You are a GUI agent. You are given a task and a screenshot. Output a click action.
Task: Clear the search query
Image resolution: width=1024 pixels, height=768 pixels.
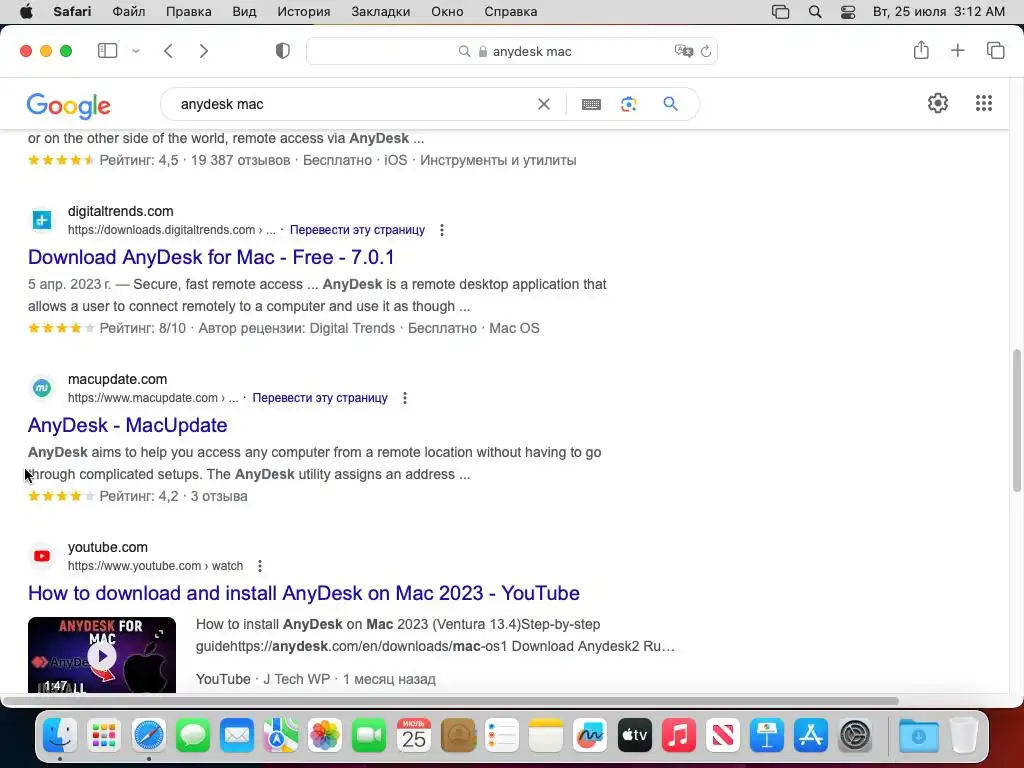click(543, 104)
